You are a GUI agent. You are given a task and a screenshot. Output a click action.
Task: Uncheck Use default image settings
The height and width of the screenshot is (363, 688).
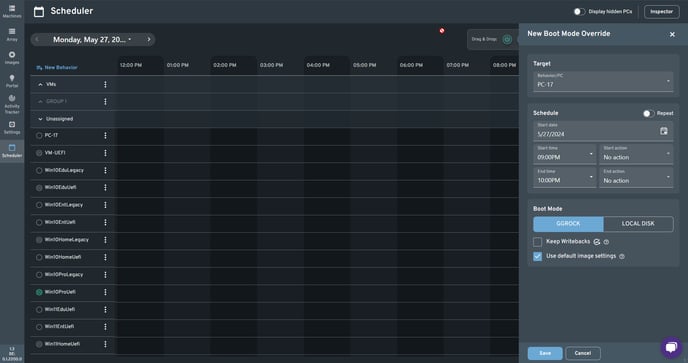tap(538, 256)
